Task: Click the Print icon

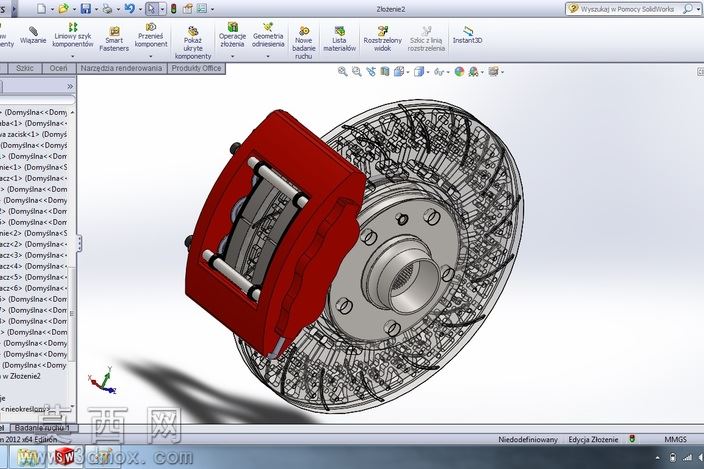Action: coord(107,9)
